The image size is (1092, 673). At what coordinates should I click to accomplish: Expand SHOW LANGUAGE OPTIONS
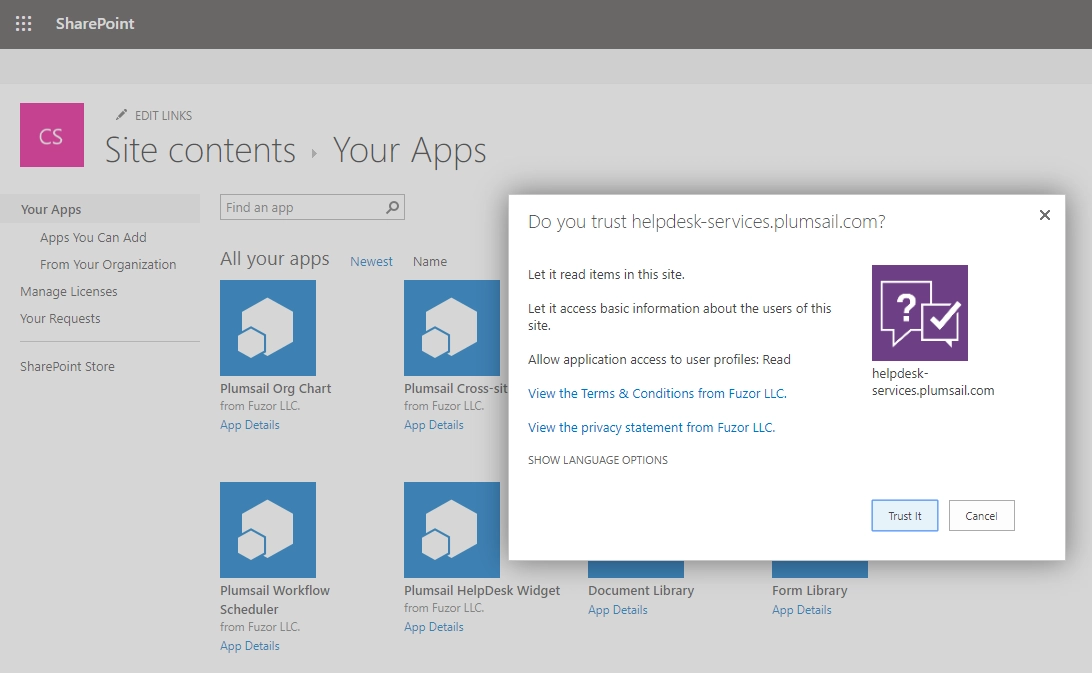click(598, 460)
